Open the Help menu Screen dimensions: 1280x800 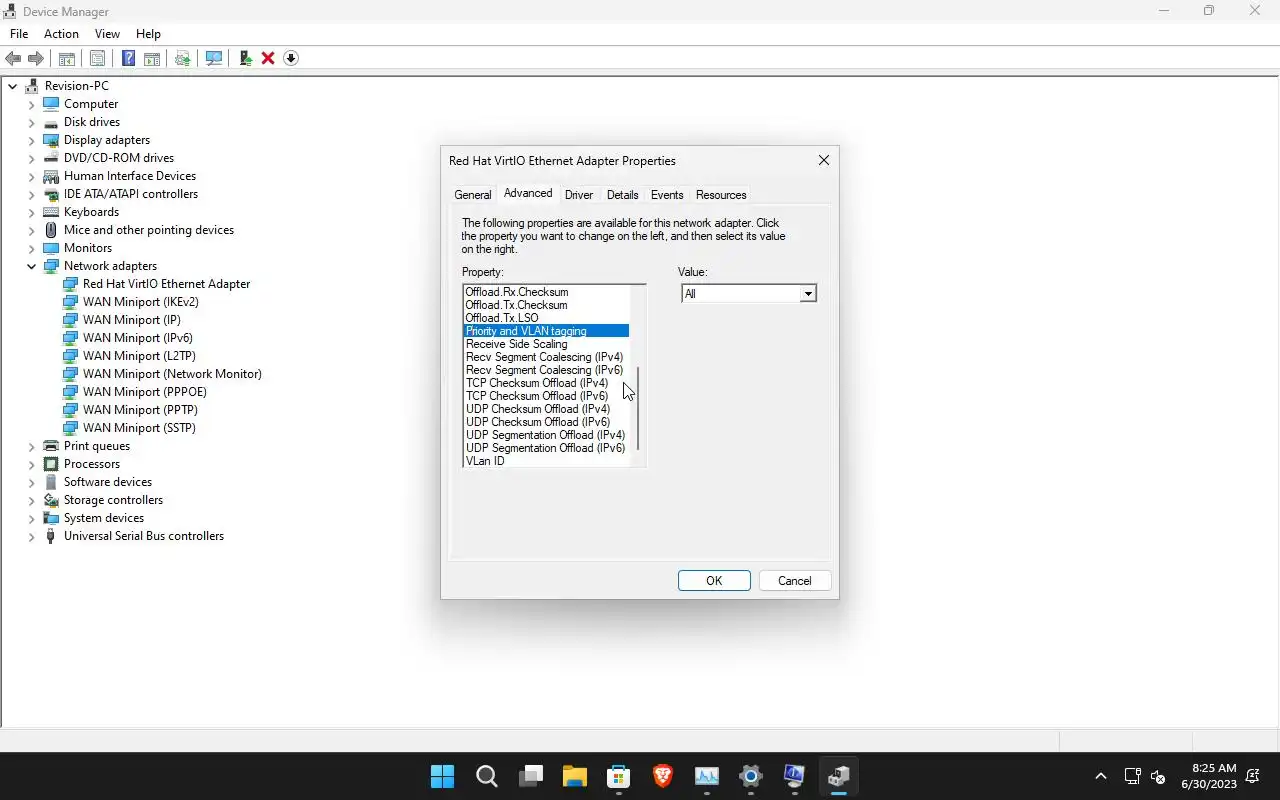(148, 33)
